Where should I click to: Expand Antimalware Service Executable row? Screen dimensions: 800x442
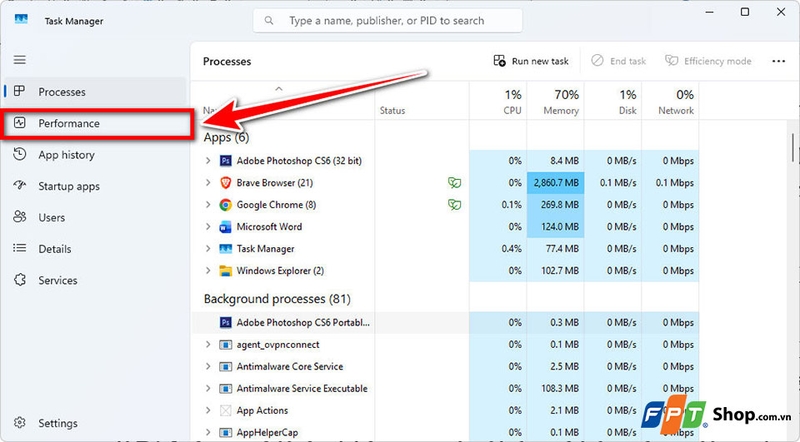click(208, 388)
